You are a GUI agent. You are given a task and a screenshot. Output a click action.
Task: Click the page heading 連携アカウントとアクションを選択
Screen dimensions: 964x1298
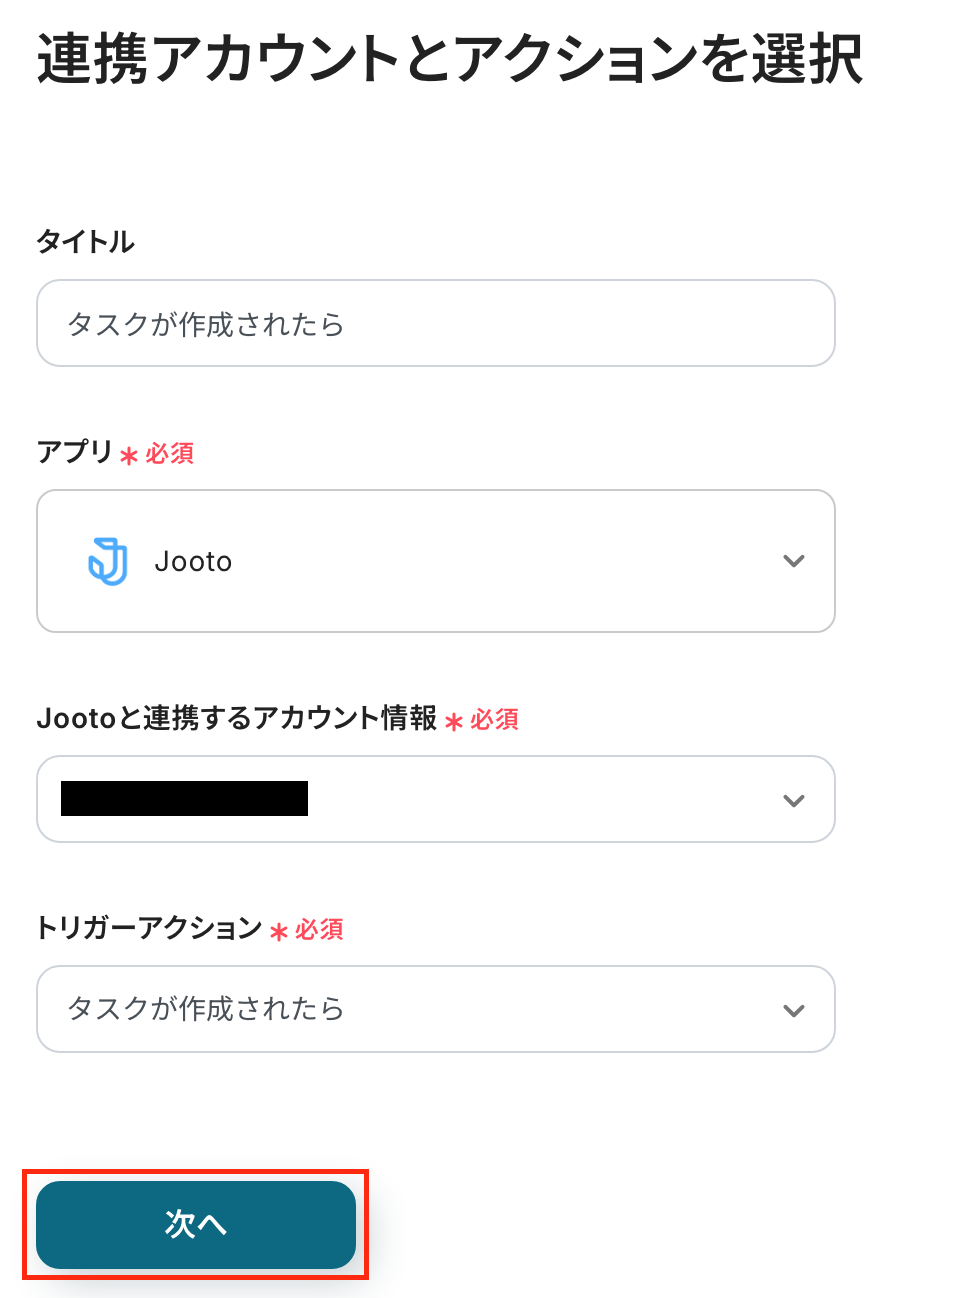pyautogui.click(x=449, y=58)
